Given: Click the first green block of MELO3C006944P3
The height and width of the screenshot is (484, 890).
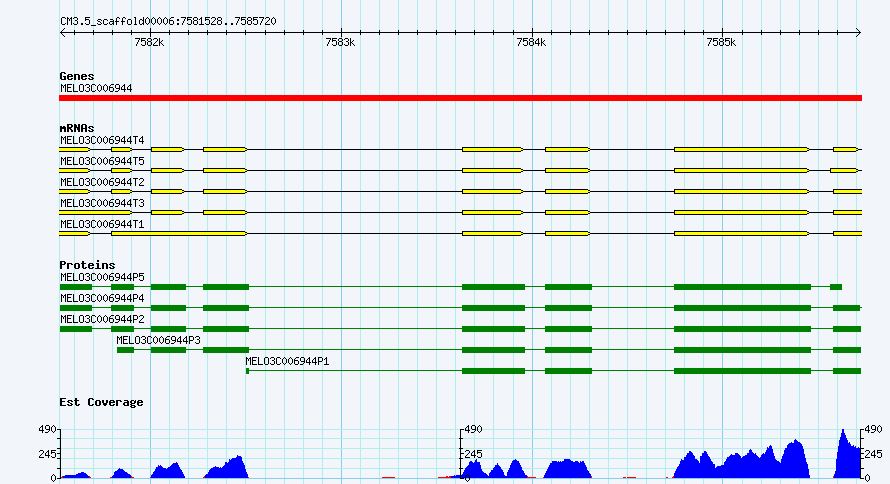Looking at the screenshot, I should [125, 350].
